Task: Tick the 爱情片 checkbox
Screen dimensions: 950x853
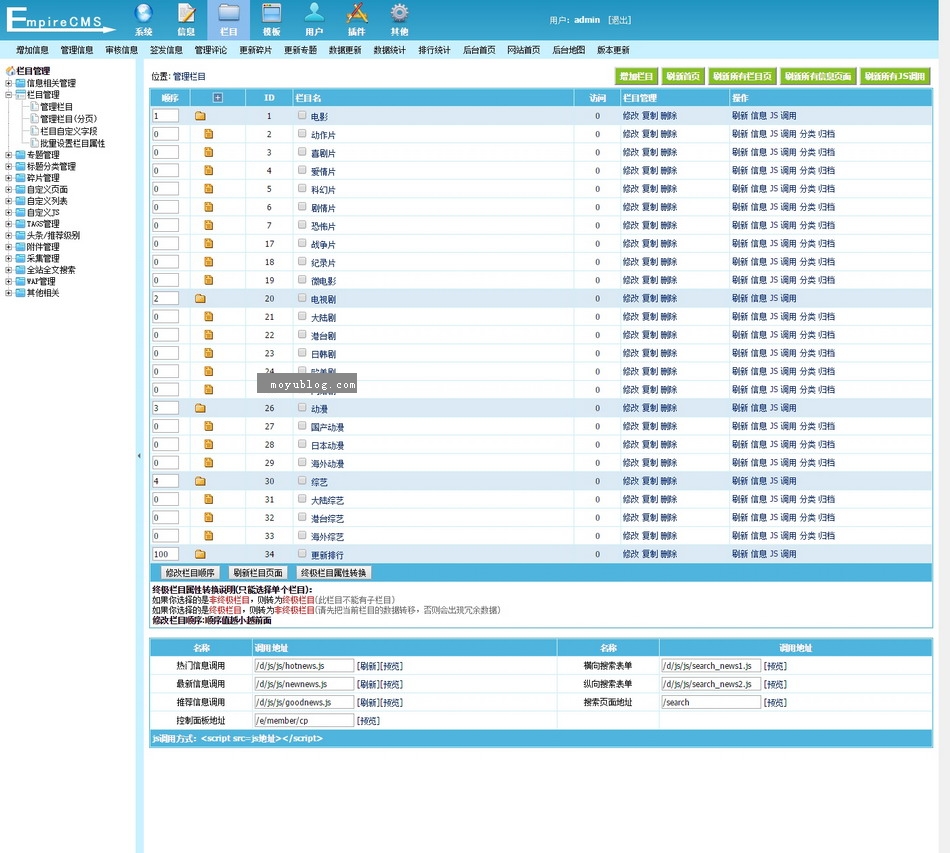Action: point(302,170)
